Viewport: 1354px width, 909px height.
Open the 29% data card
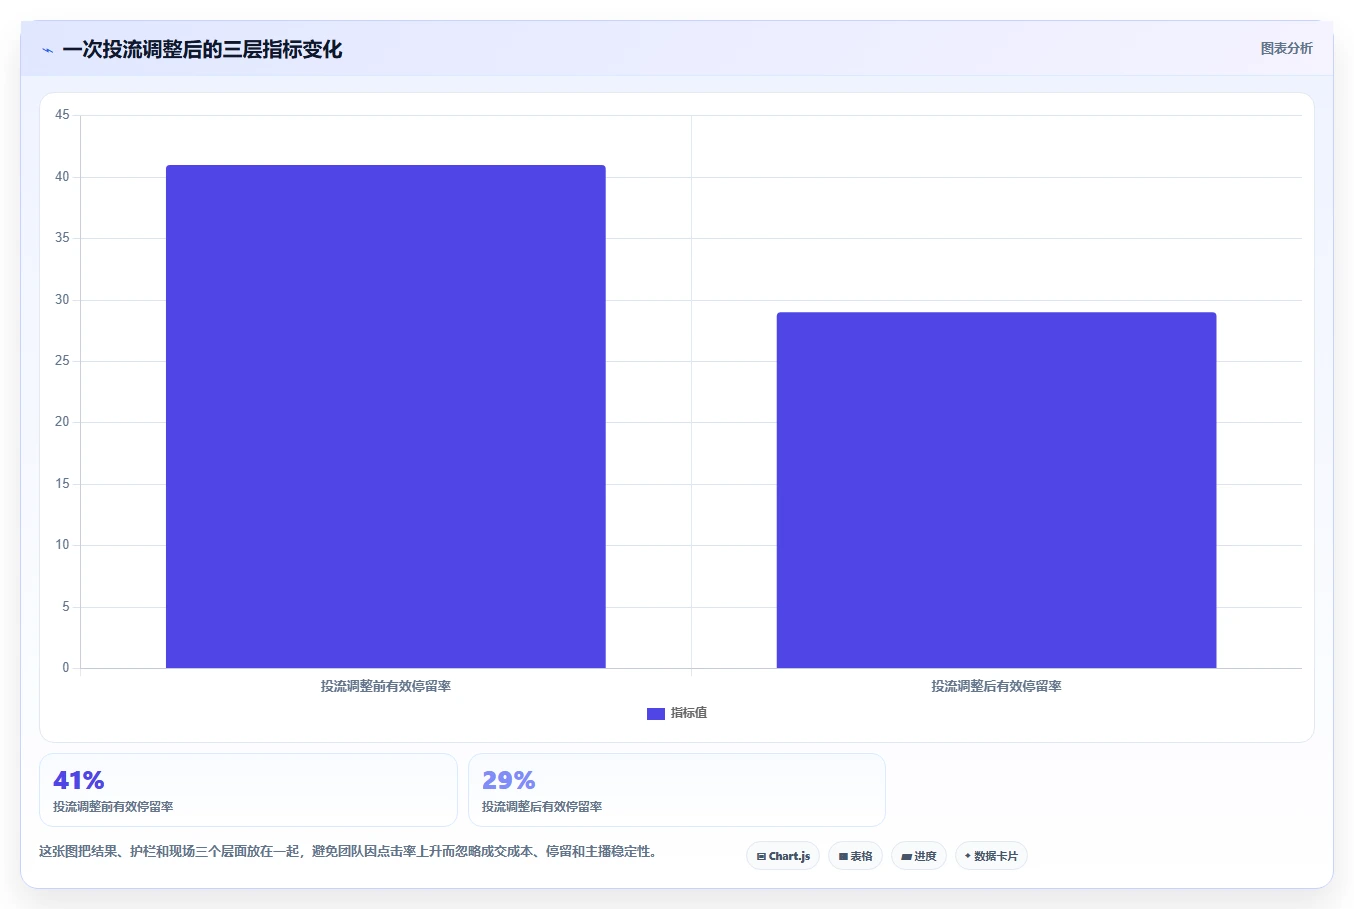click(x=677, y=790)
